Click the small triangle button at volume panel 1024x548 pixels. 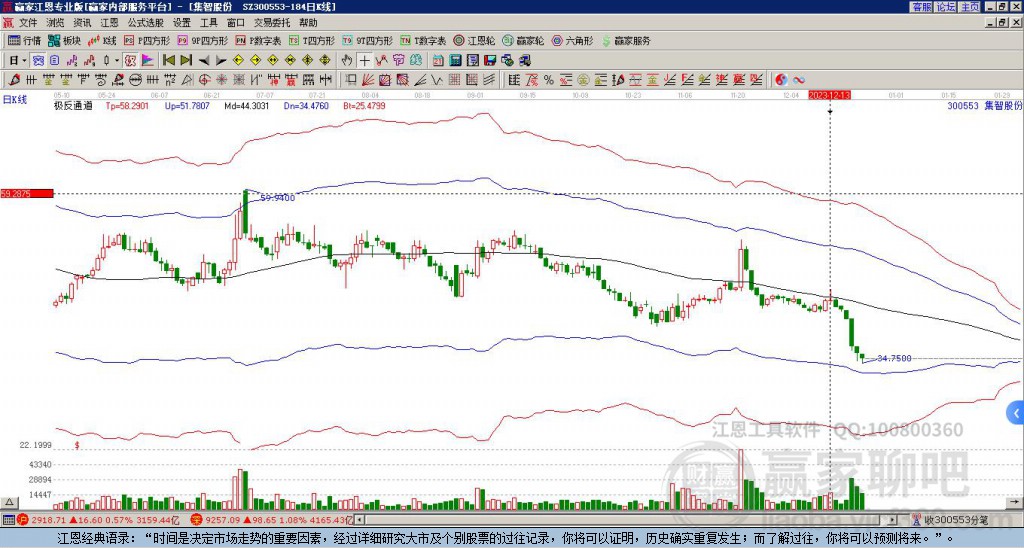[x=8, y=502]
